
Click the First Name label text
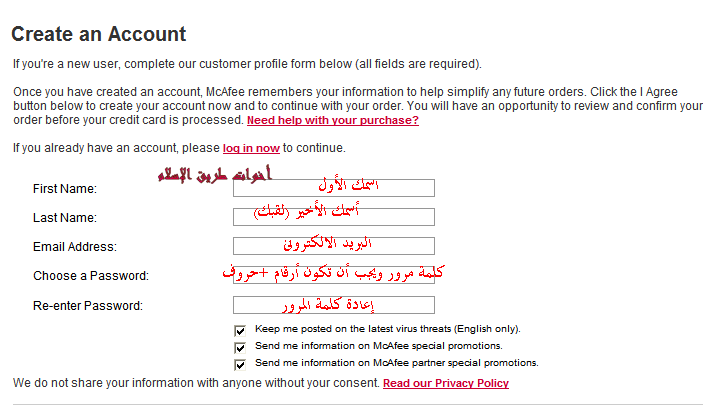point(64,188)
